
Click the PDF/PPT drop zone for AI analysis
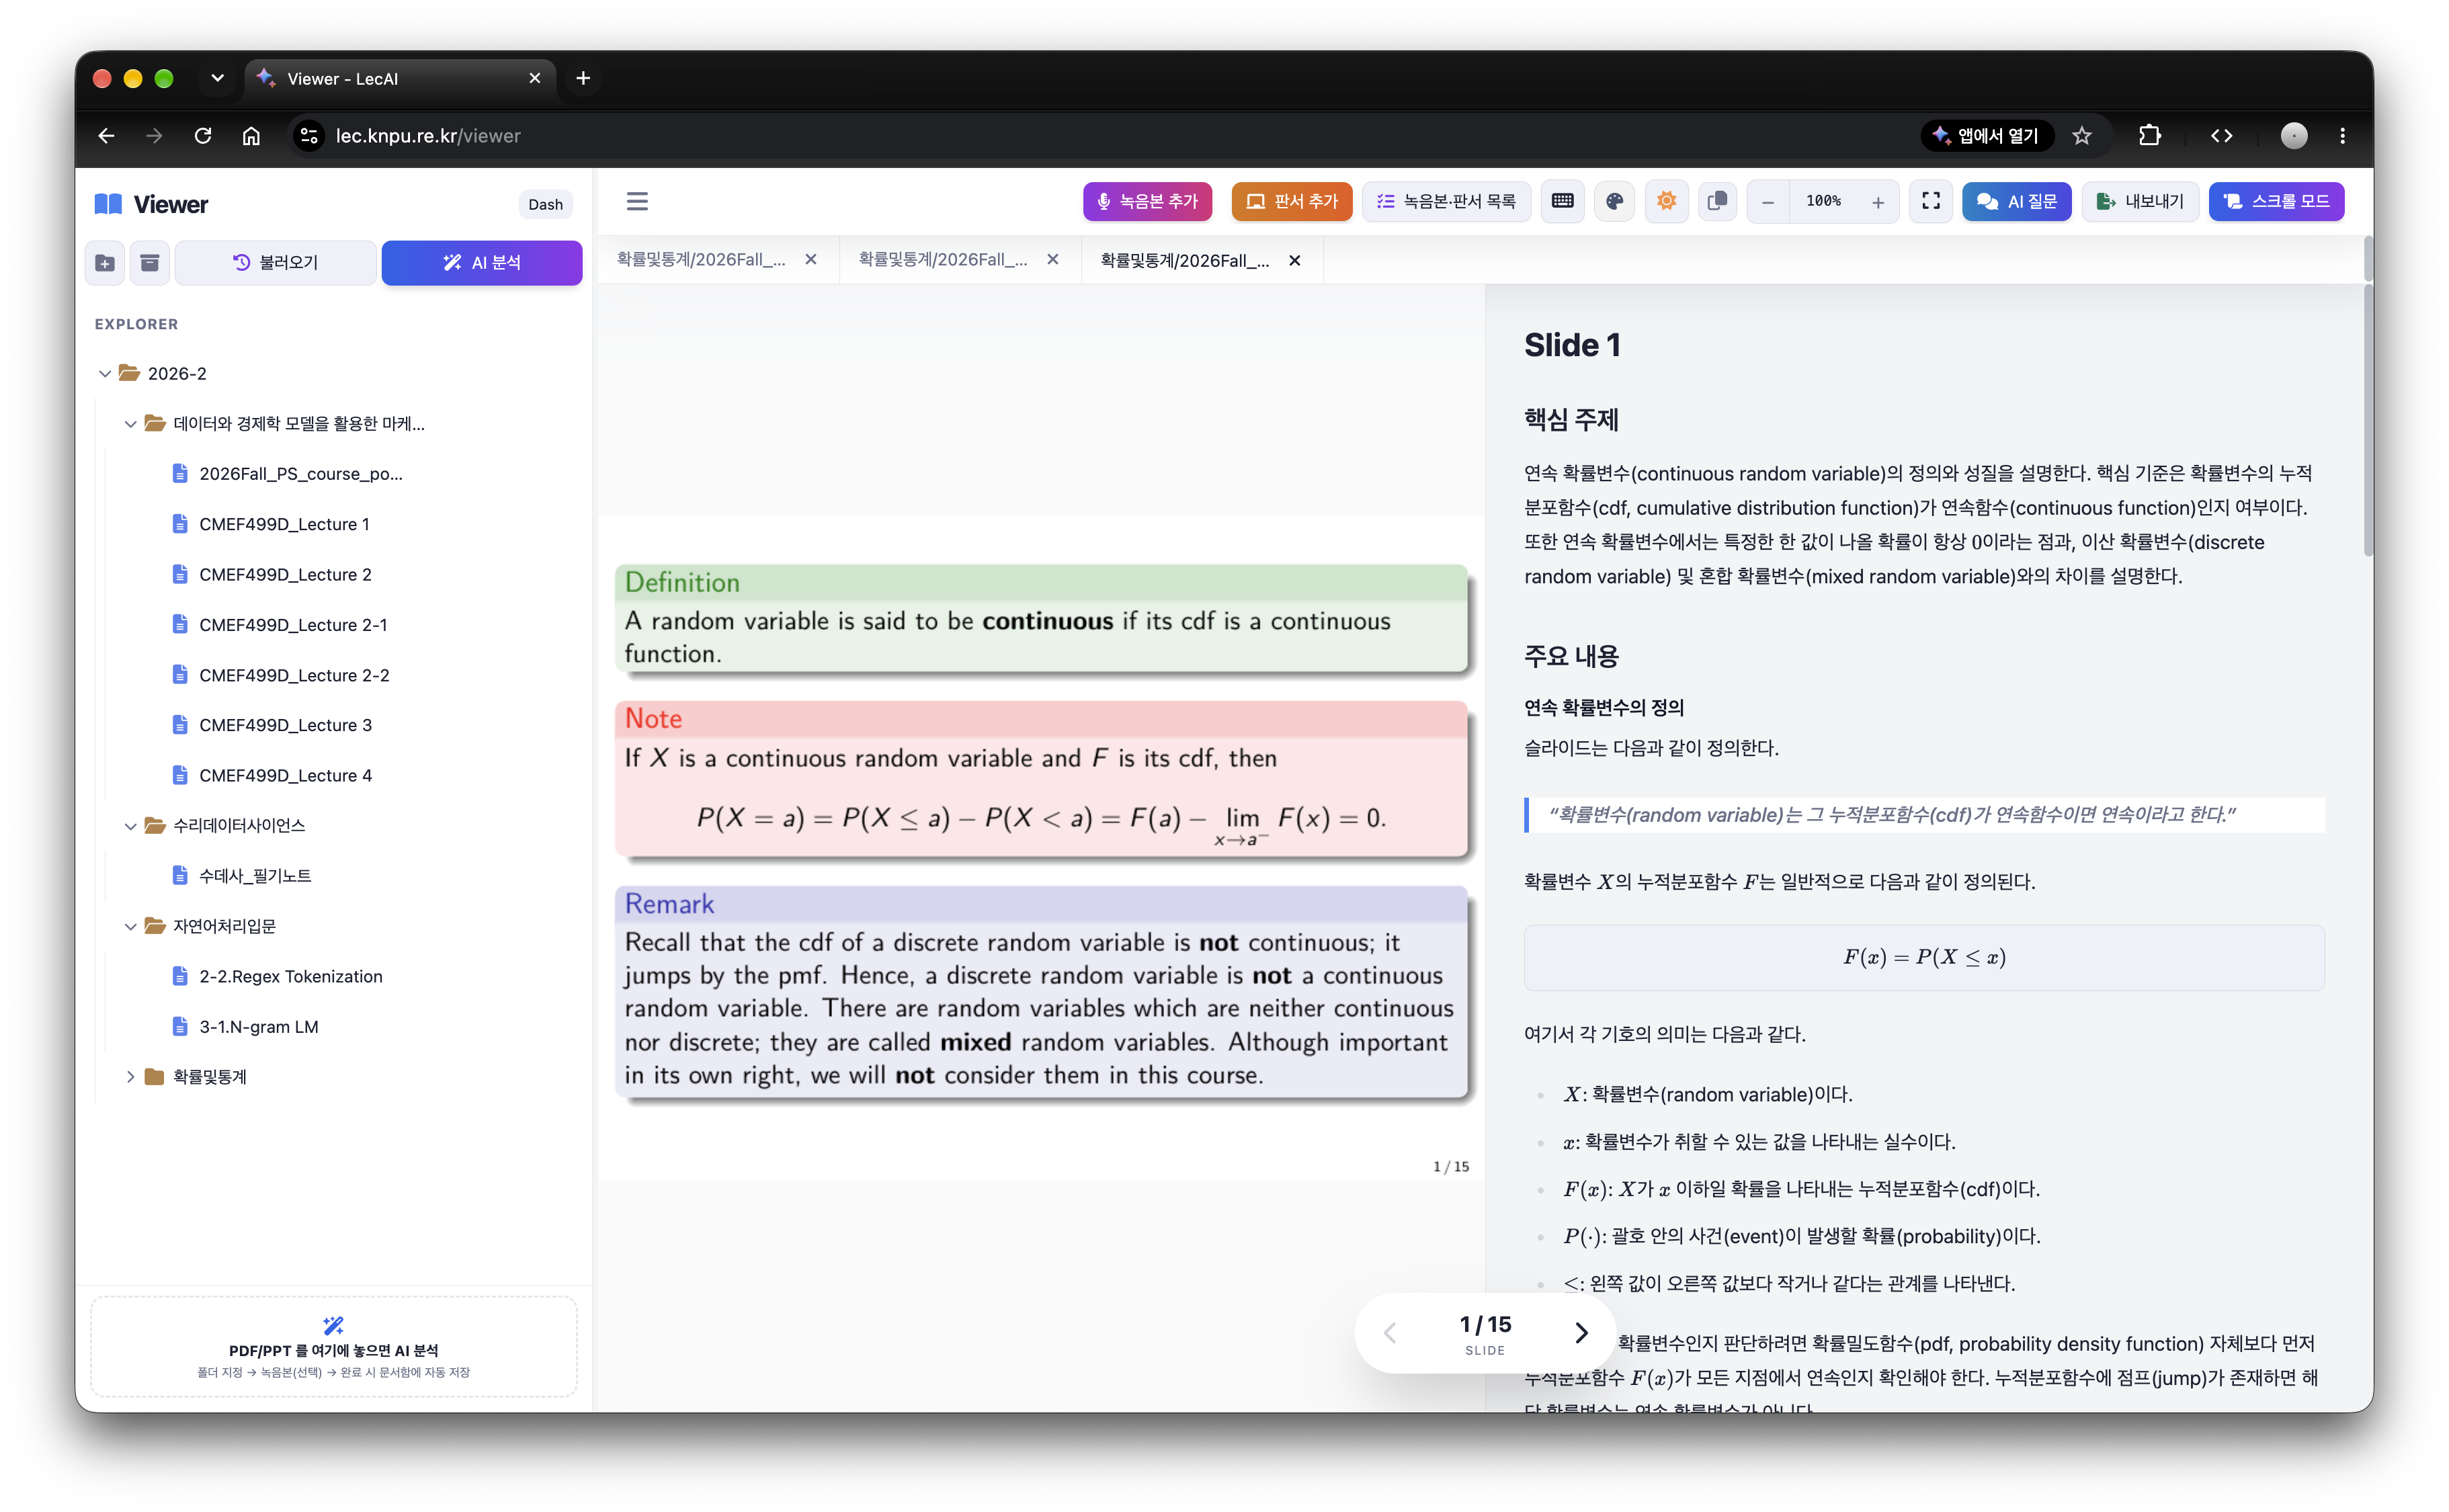coord(334,1347)
